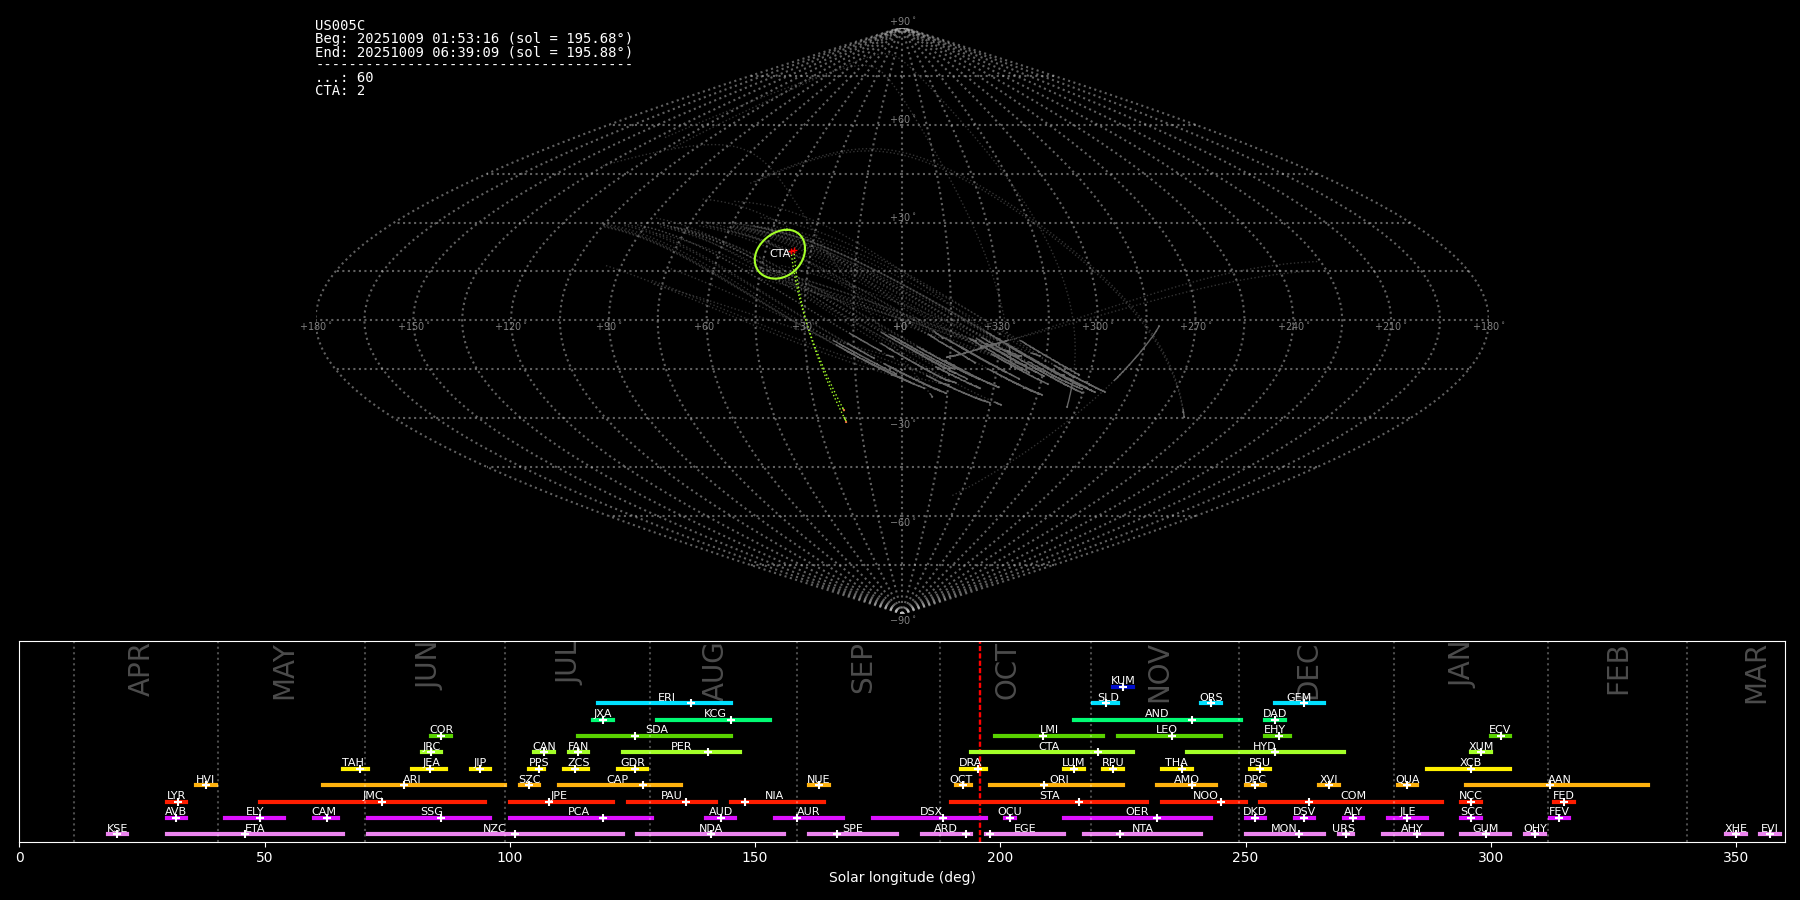
Task: Click the pink NTA shower bar
Action: click(1142, 834)
